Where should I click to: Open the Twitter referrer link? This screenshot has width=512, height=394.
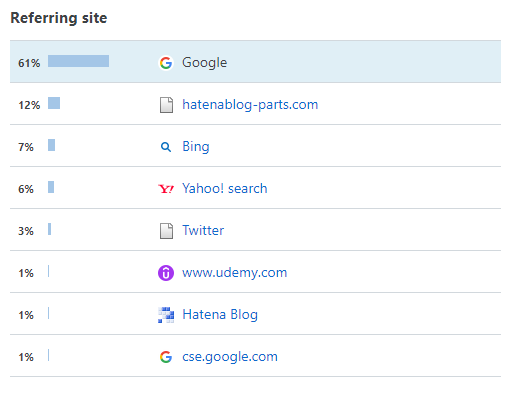pyautogui.click(x=203, y=230)
